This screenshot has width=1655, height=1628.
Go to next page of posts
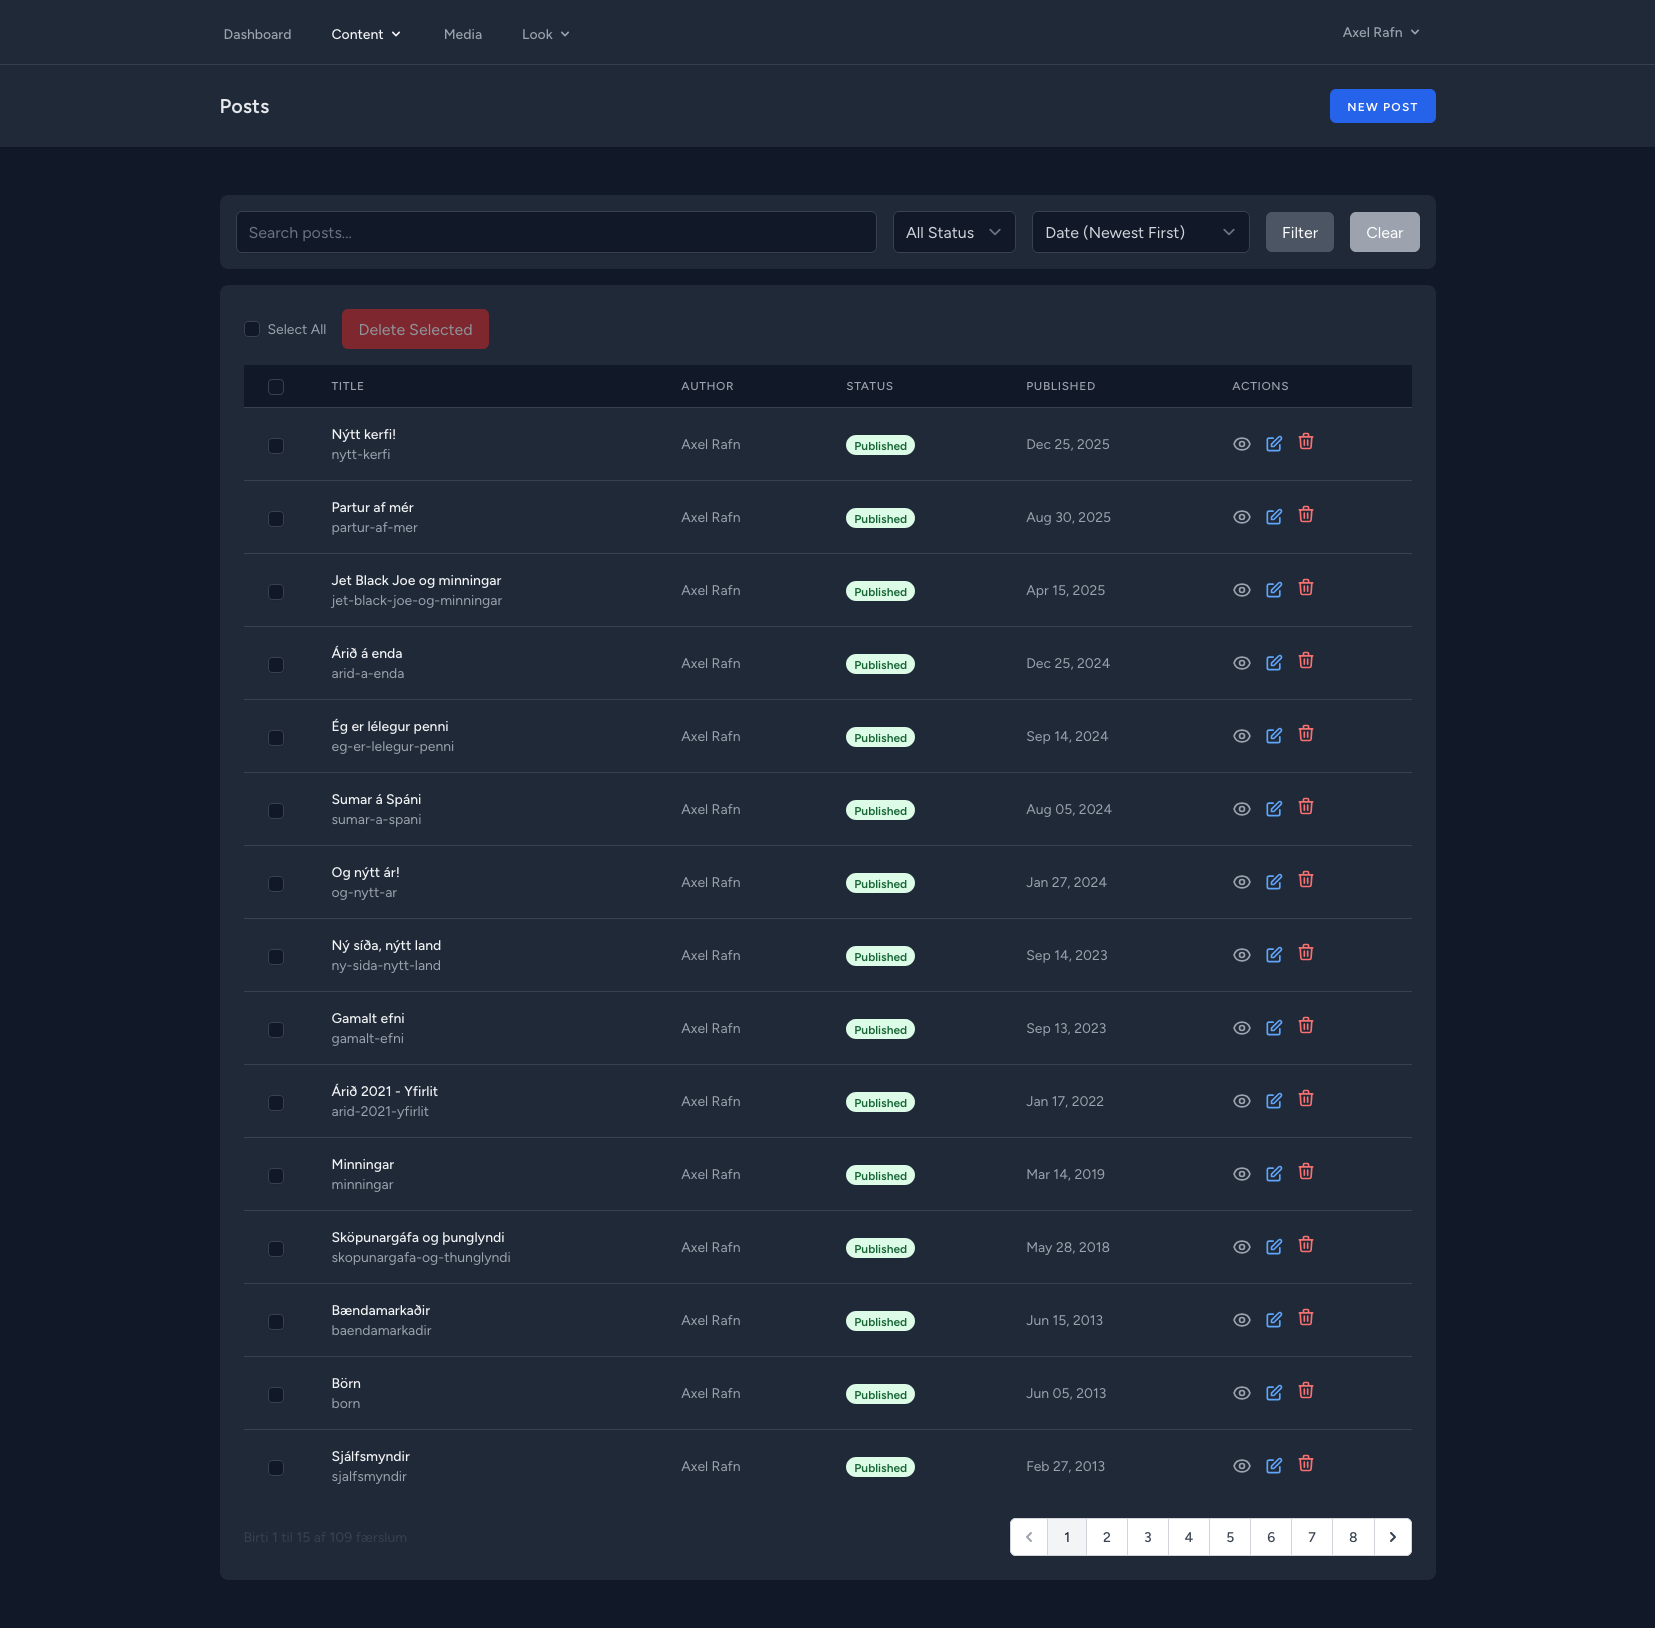tap(1392, 1537)
